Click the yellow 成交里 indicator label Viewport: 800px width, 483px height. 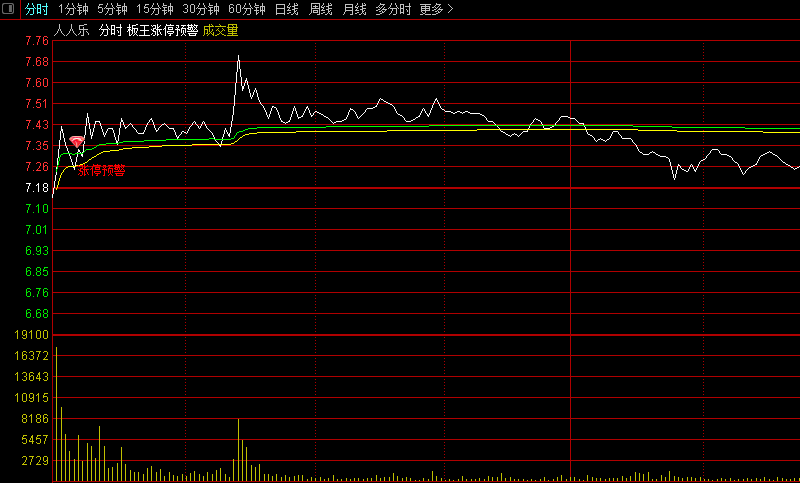click(x=220, y=30)
